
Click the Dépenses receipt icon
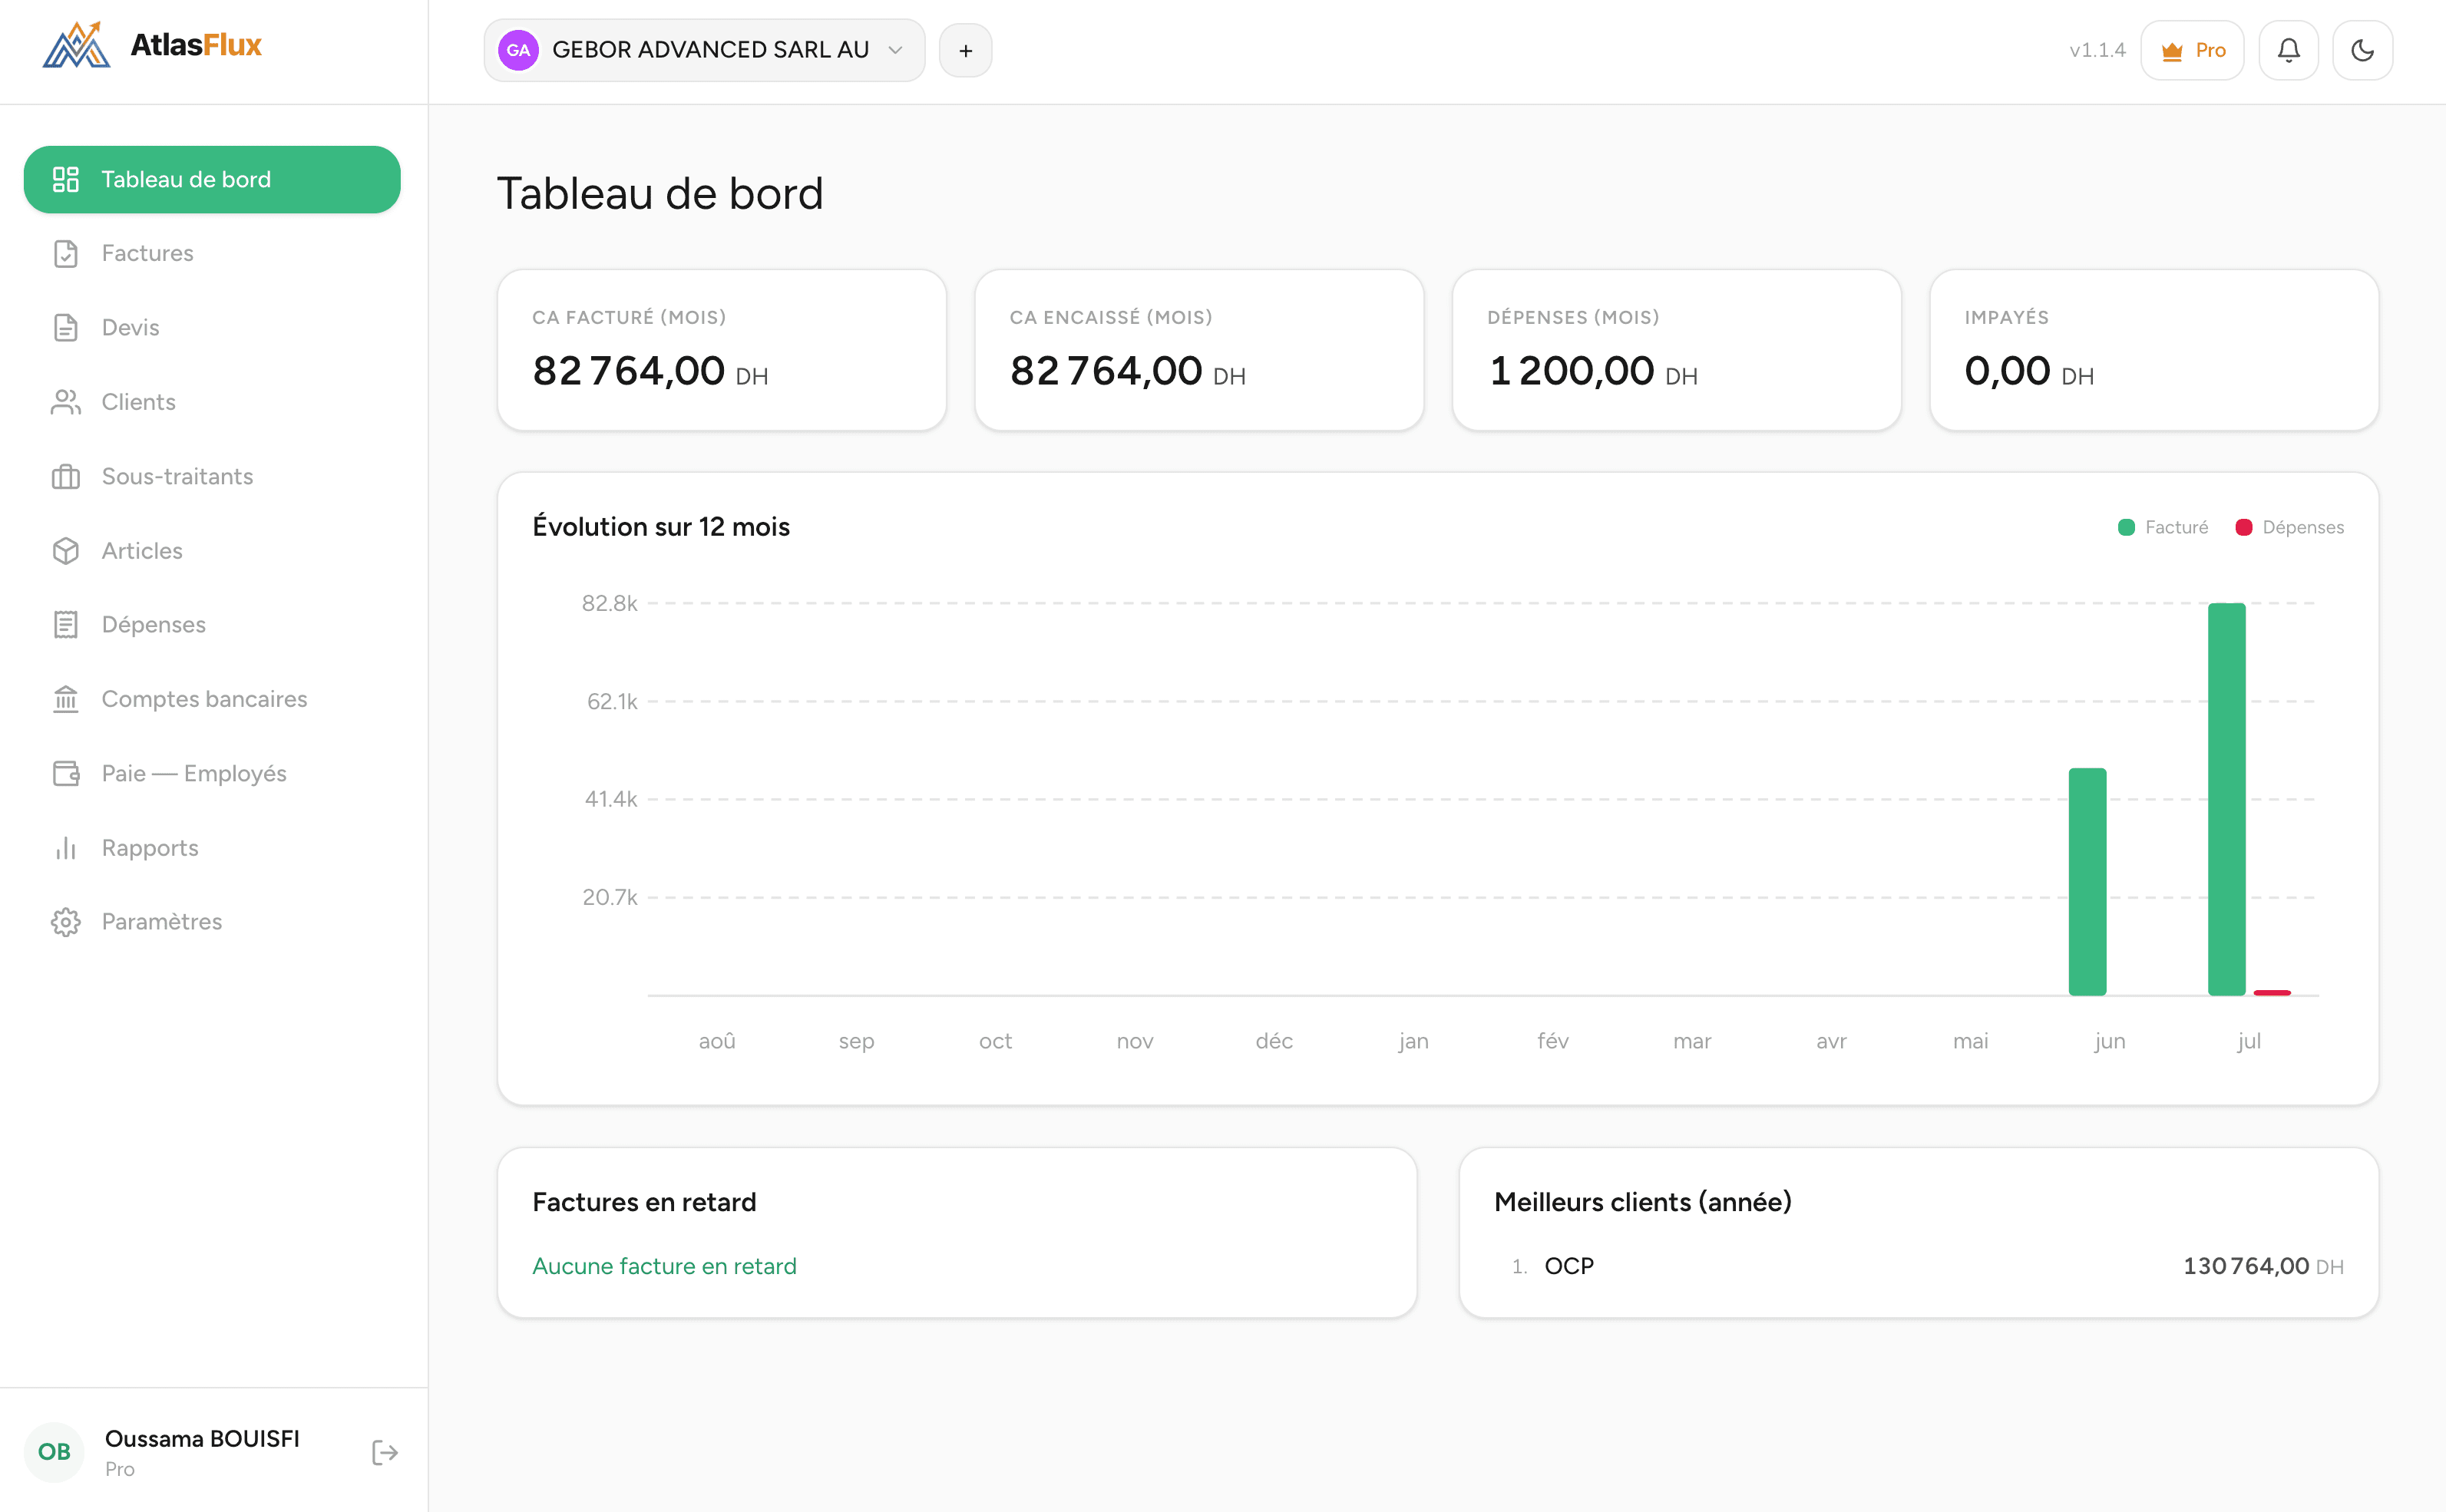[x=66, y=625]
